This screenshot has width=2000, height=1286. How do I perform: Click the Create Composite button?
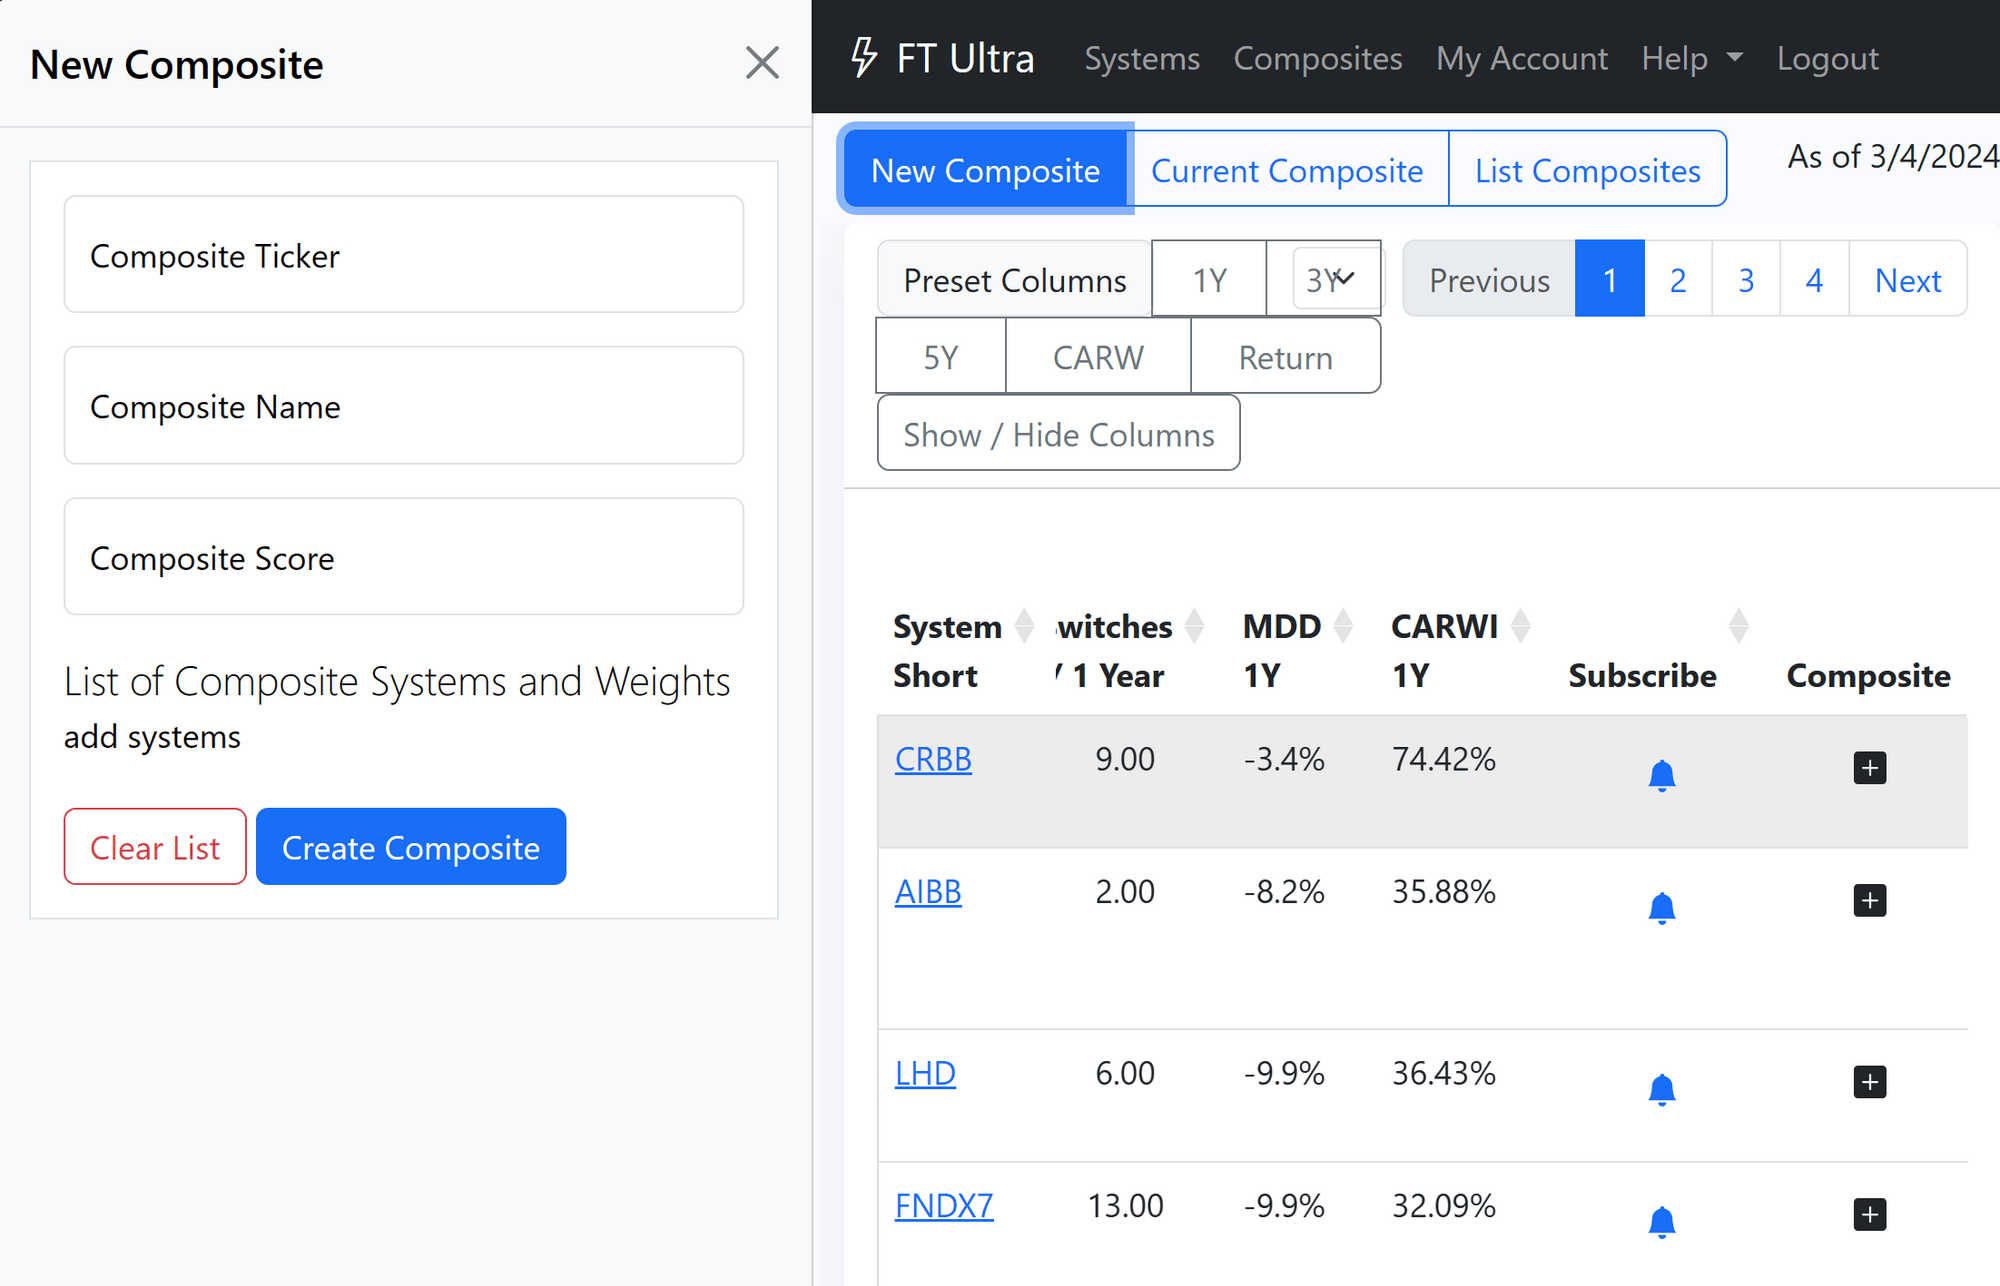click(x=411, y=846)
